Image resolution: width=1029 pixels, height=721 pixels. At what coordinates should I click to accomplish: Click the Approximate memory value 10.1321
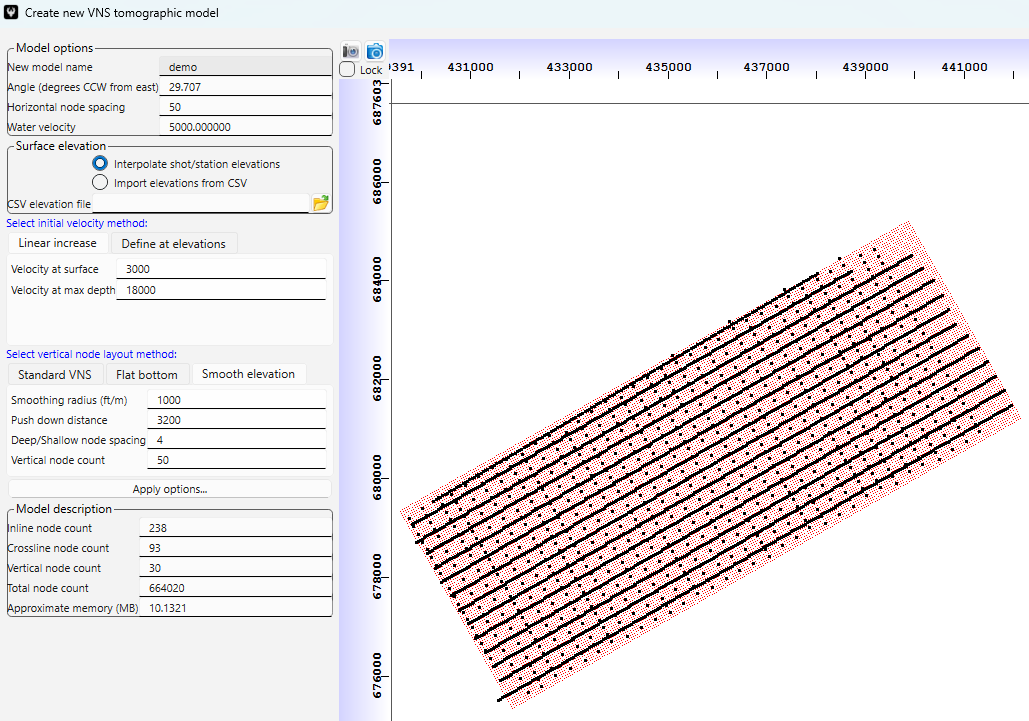(236, 608)
